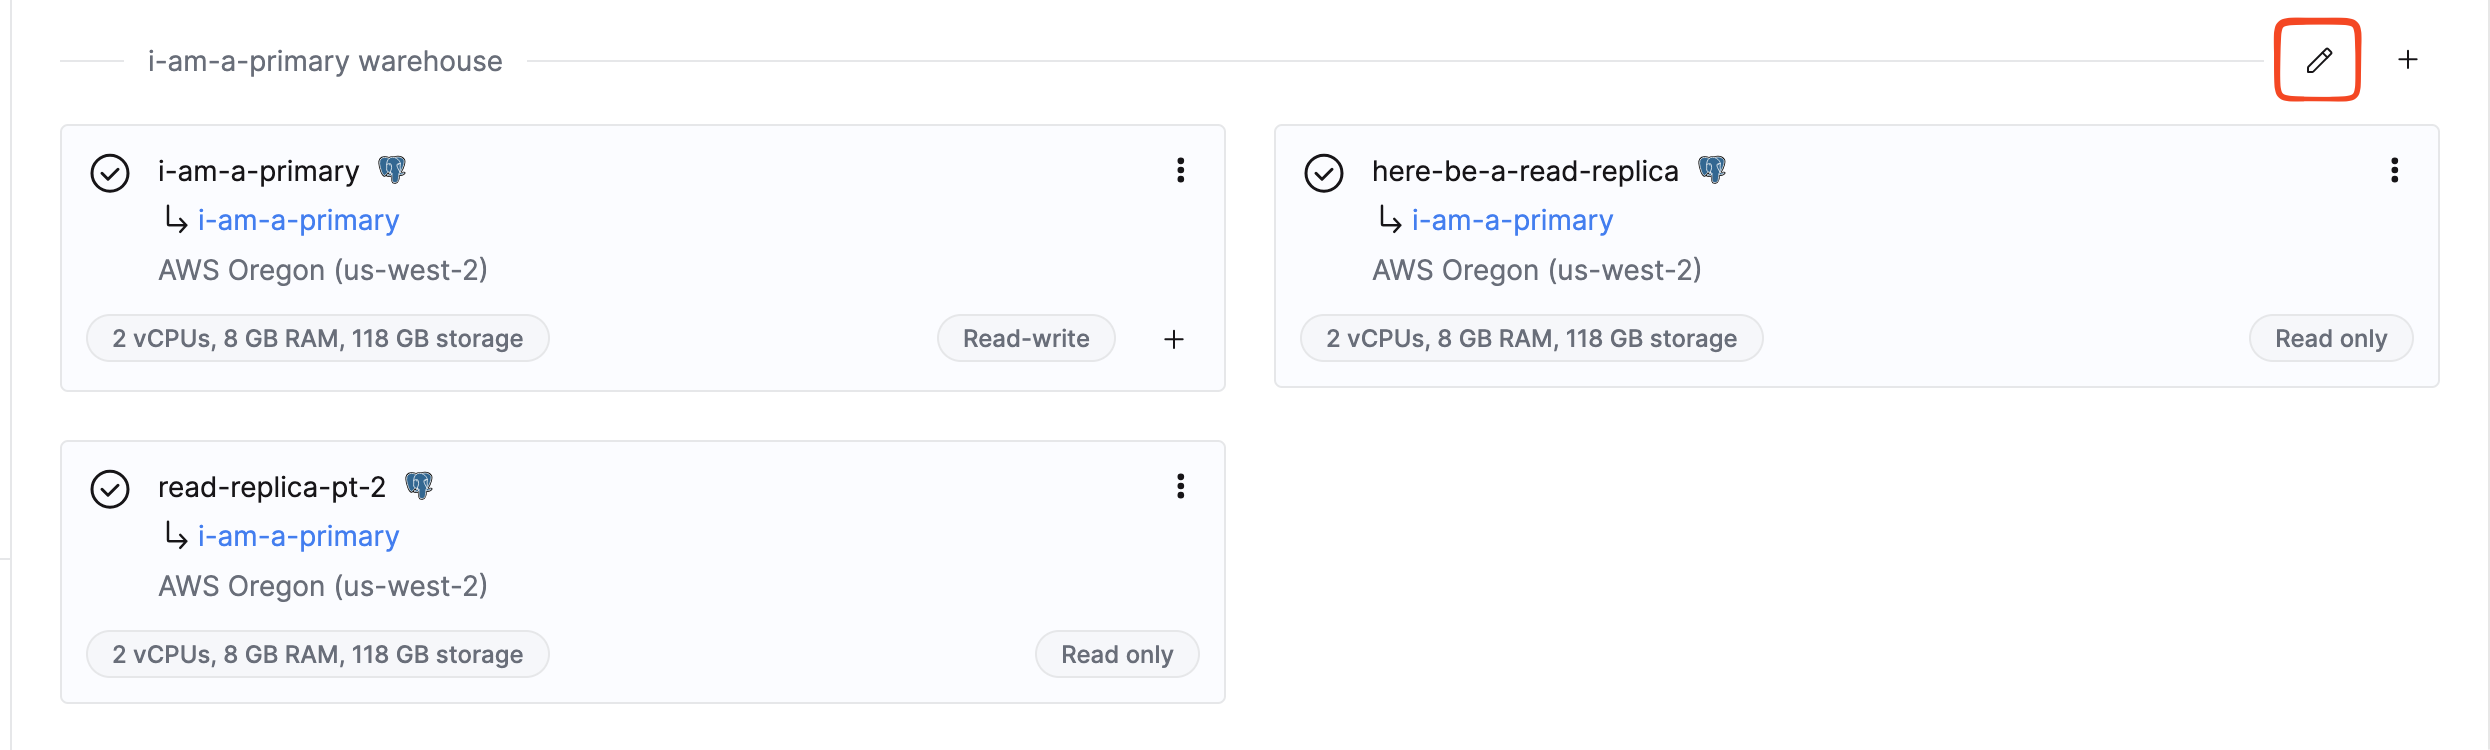Click the PostgreSQL elephant icon beside the i-am-a-primary title
The image size is (2490, 750).
(392, 170)
